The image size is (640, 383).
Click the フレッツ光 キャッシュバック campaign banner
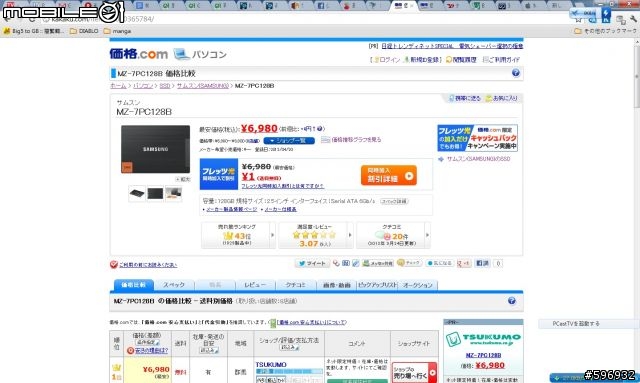pyautogui.click(x=478, y=138)
